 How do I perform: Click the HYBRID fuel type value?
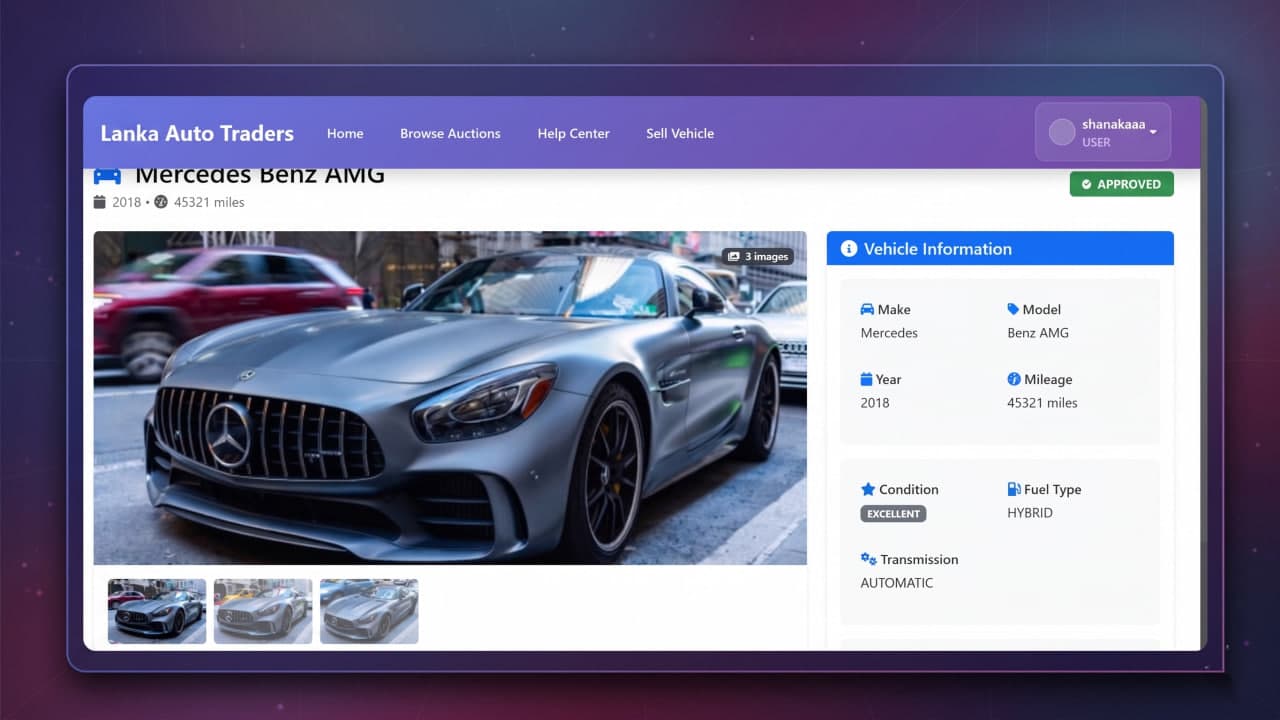pyautogui.click(x=1030, y=513)
